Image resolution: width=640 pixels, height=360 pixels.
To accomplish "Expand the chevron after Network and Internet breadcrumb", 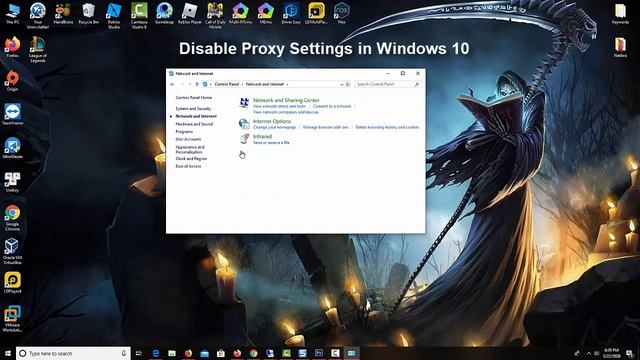I will click(x=287, y=84).
